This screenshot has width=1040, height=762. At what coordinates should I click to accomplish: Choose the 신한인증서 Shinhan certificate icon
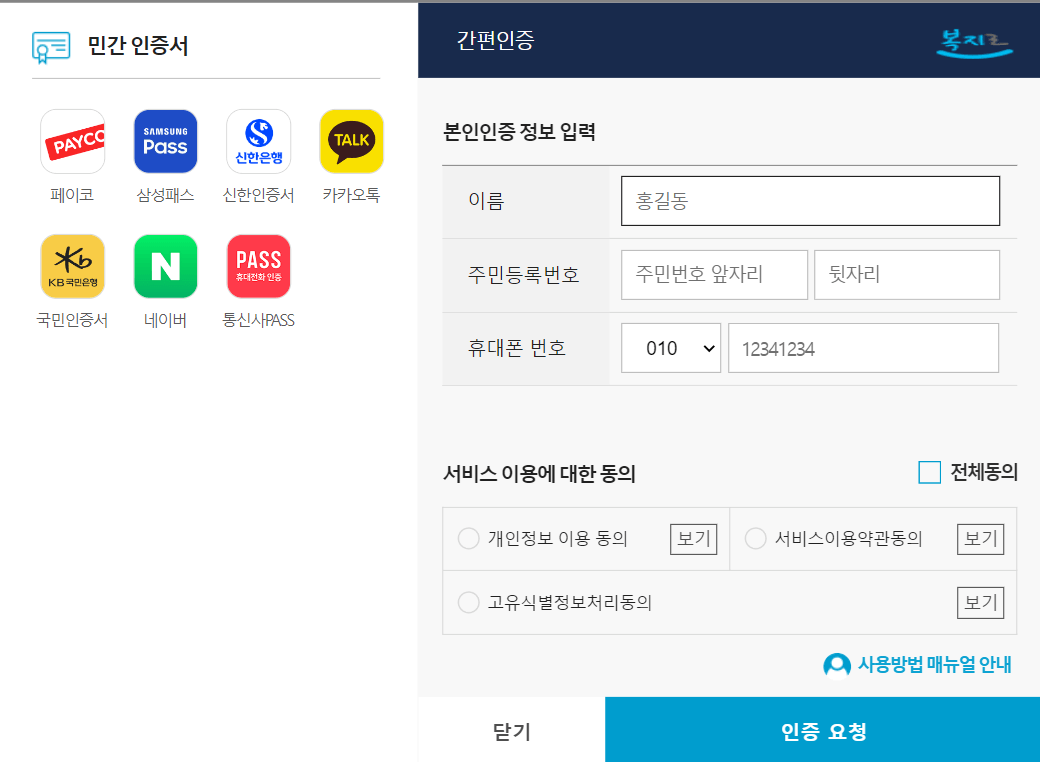pos(258,141)
